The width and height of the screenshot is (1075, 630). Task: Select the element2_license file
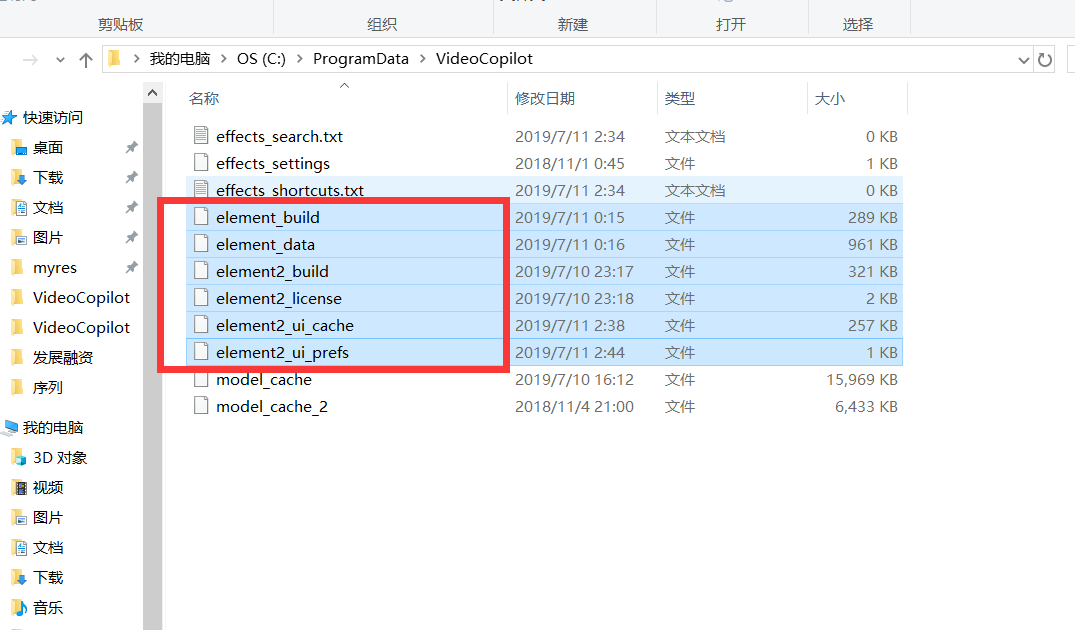278,298
